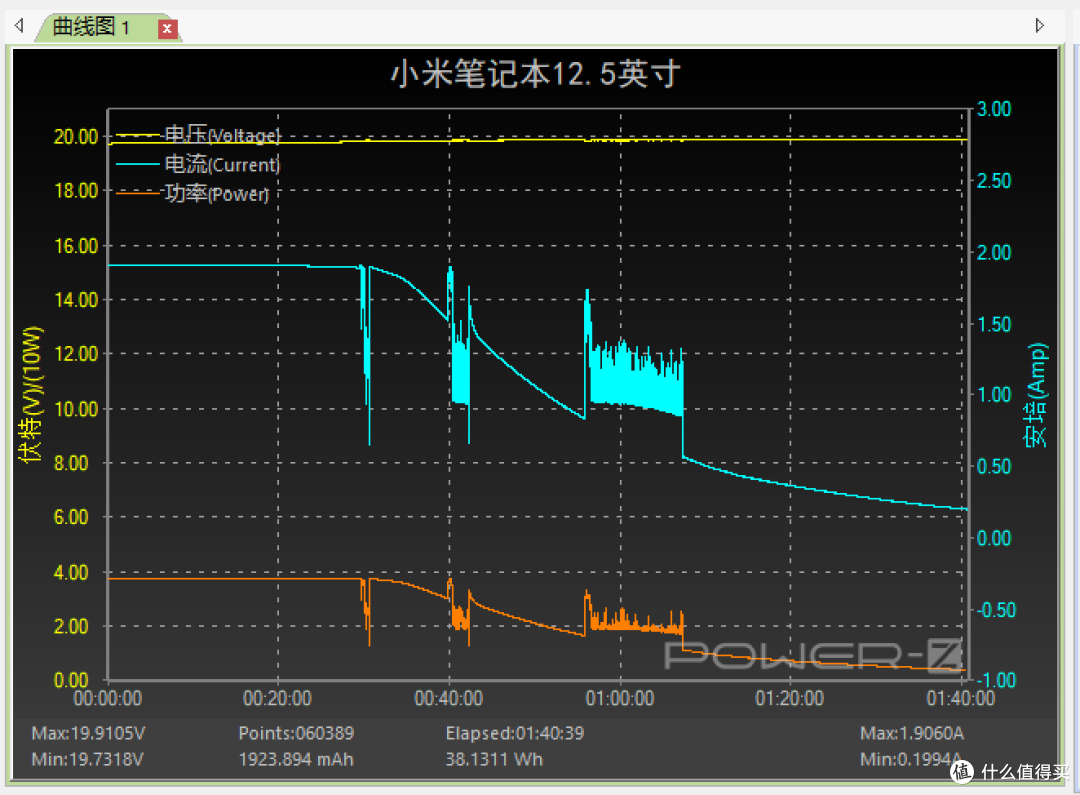Click the 电流(Current) legend entry
The image size is (1080, 795).
pyautogui.click(x=221, y=165)
